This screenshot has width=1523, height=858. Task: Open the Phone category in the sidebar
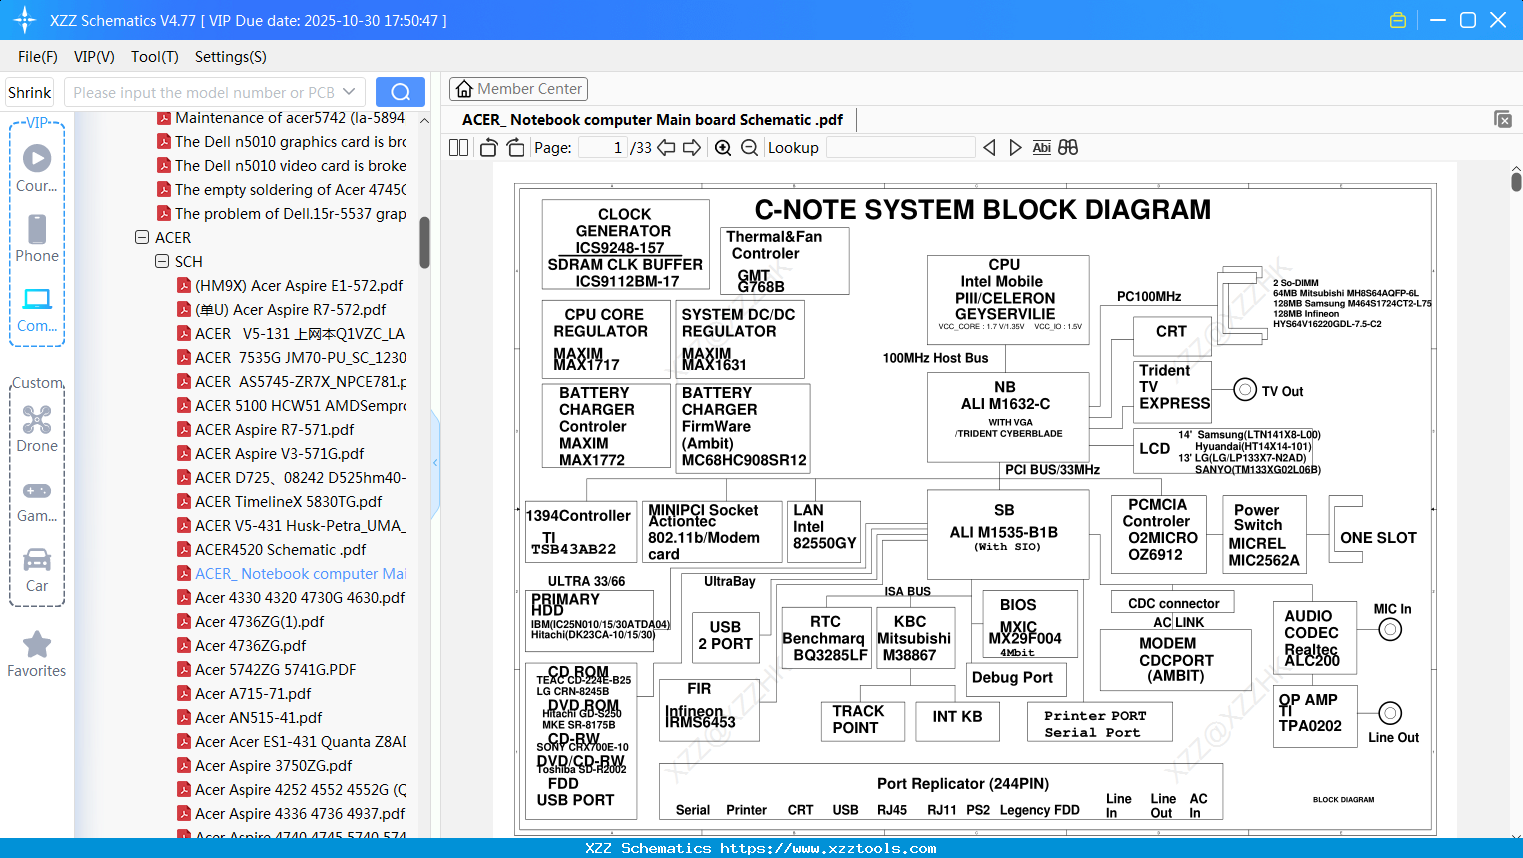click(x=37, y=238)
